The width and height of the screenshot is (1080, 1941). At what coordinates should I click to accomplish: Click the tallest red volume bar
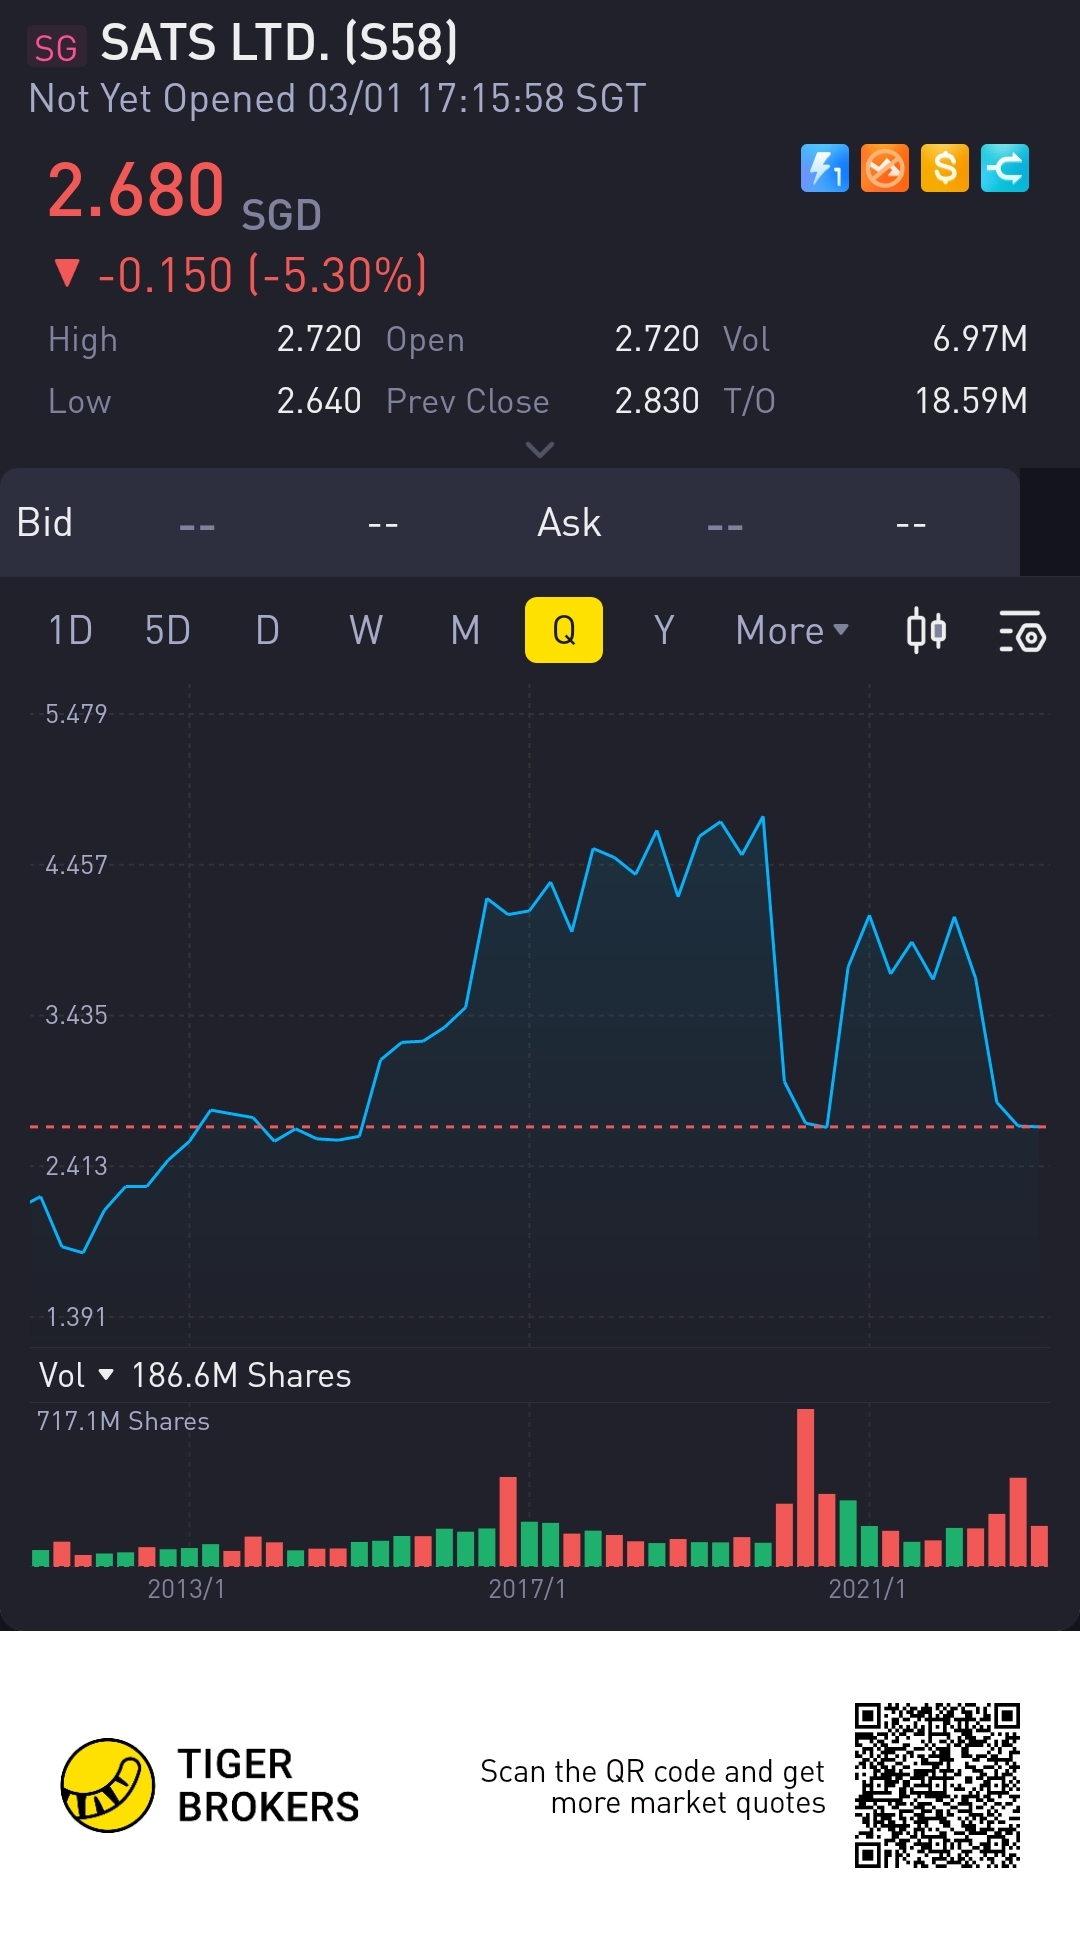(x=805, y=1487)
